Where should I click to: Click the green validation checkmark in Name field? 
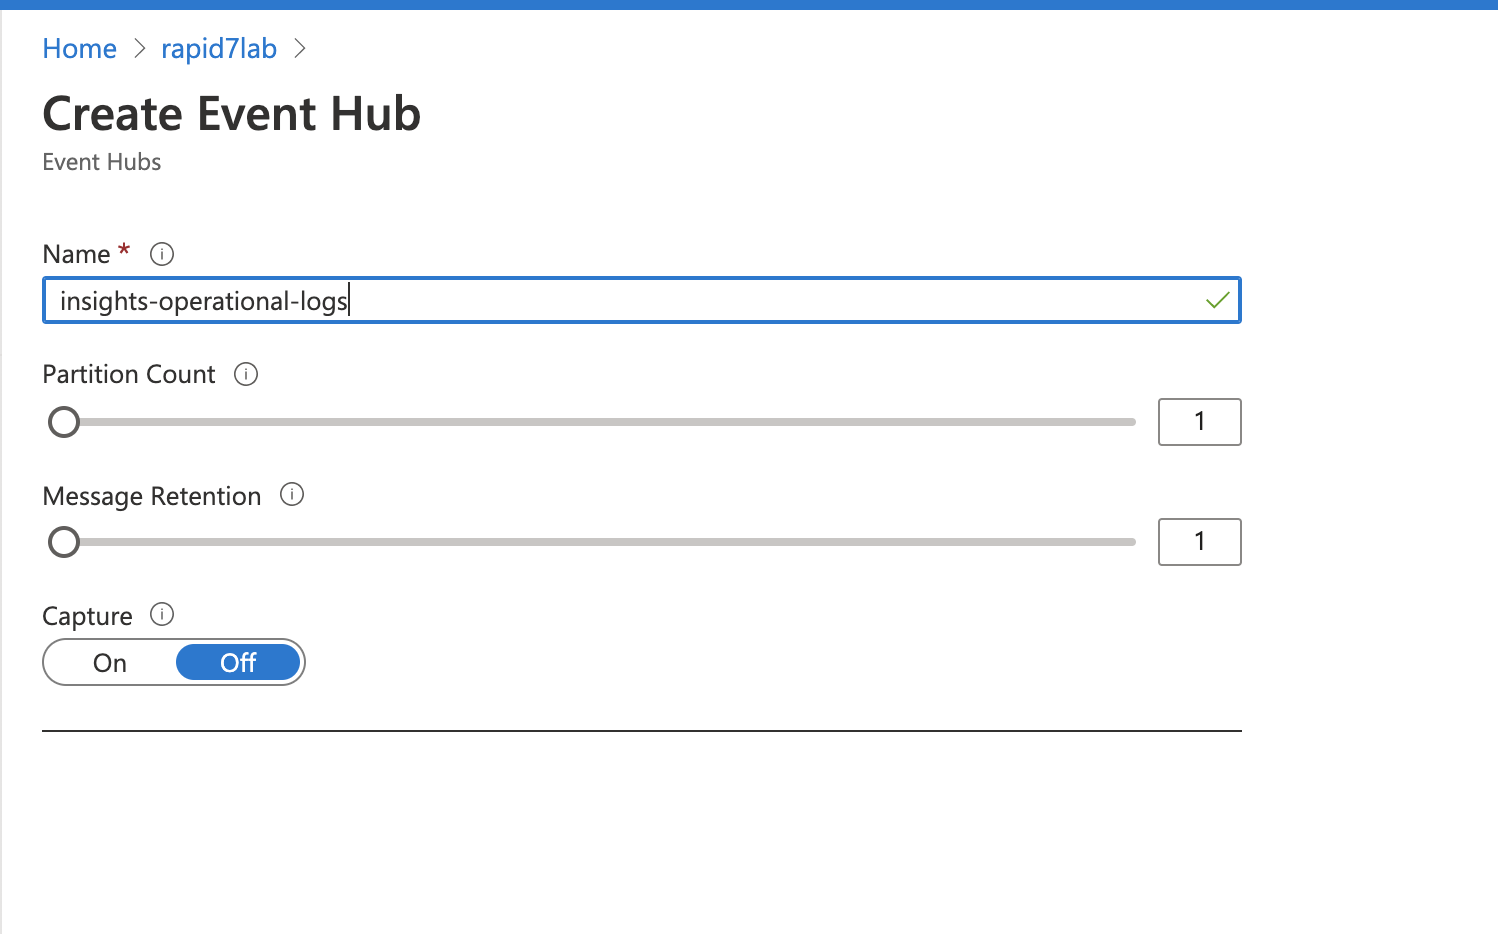(1217, 300)
